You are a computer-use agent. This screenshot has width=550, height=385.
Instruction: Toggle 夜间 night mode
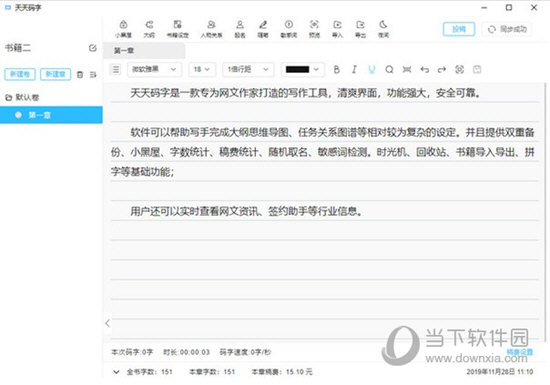click(x=383, y=29)
